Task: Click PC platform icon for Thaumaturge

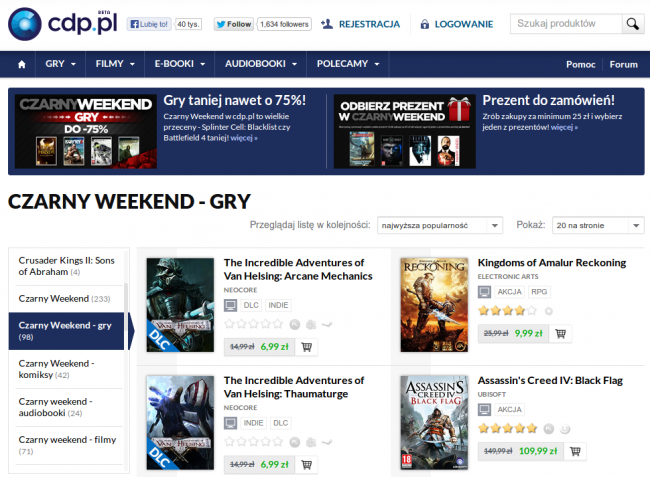Action: (x=230, y=423)
